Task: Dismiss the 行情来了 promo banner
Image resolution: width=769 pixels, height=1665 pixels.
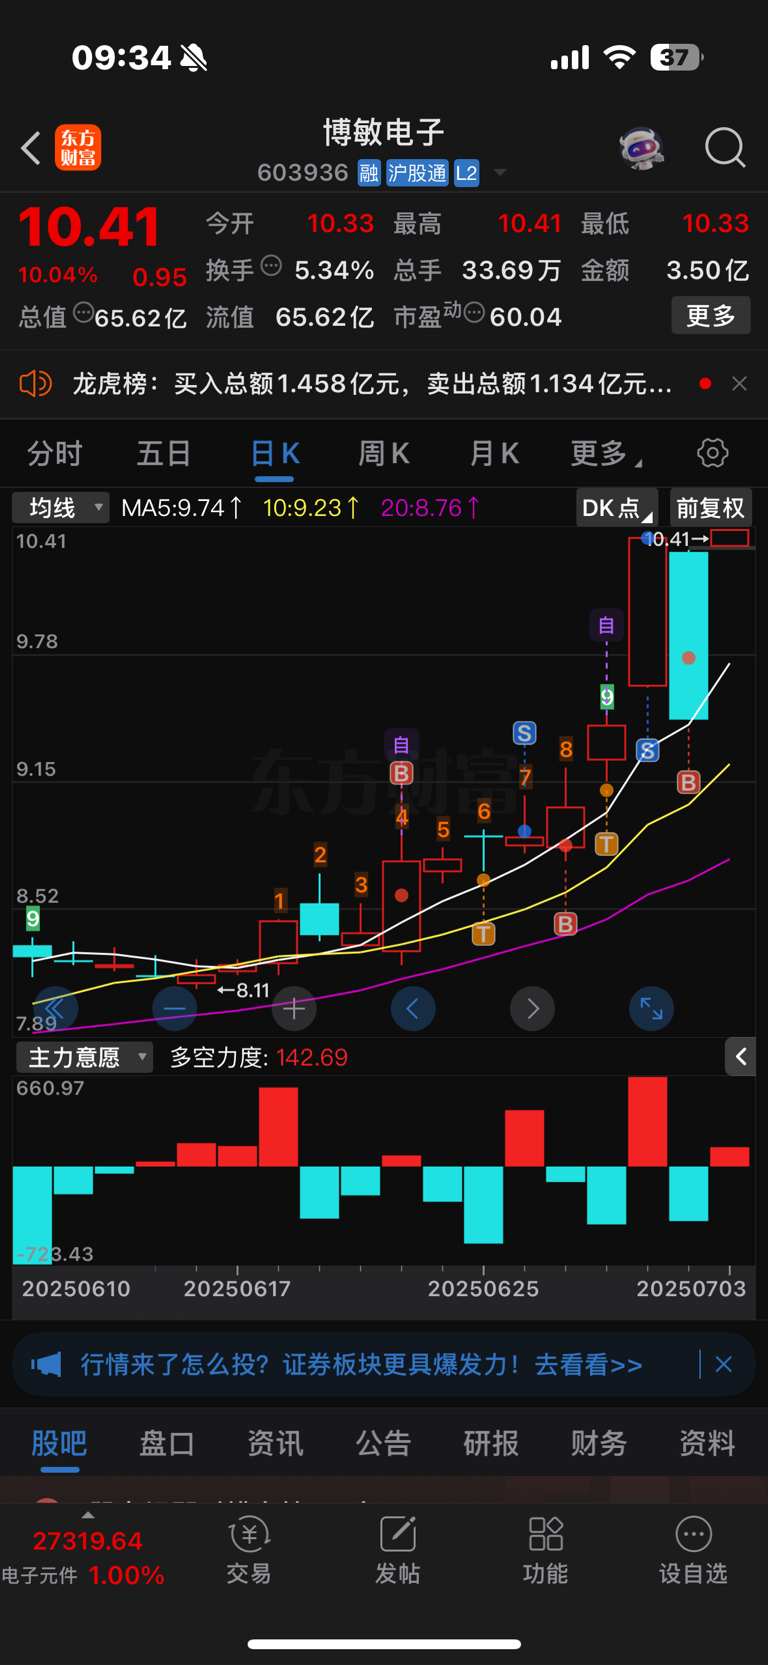Action: (x=724, y=1364)
